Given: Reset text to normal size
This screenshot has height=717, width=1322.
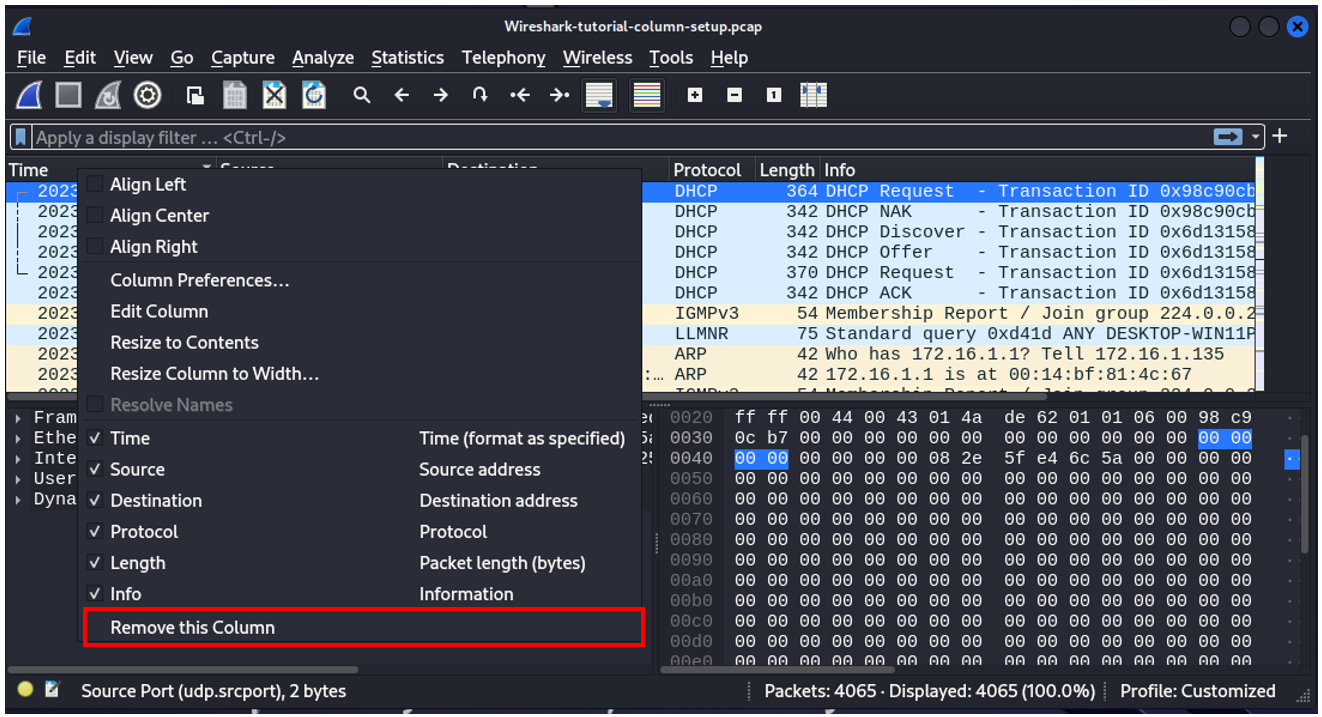Looking at the screenshot, I should pyautogui.click(x=773, y=95).
